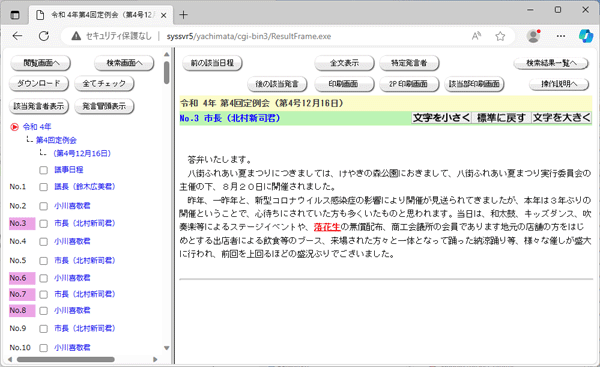View the security warning icon

tap(76, 36)
